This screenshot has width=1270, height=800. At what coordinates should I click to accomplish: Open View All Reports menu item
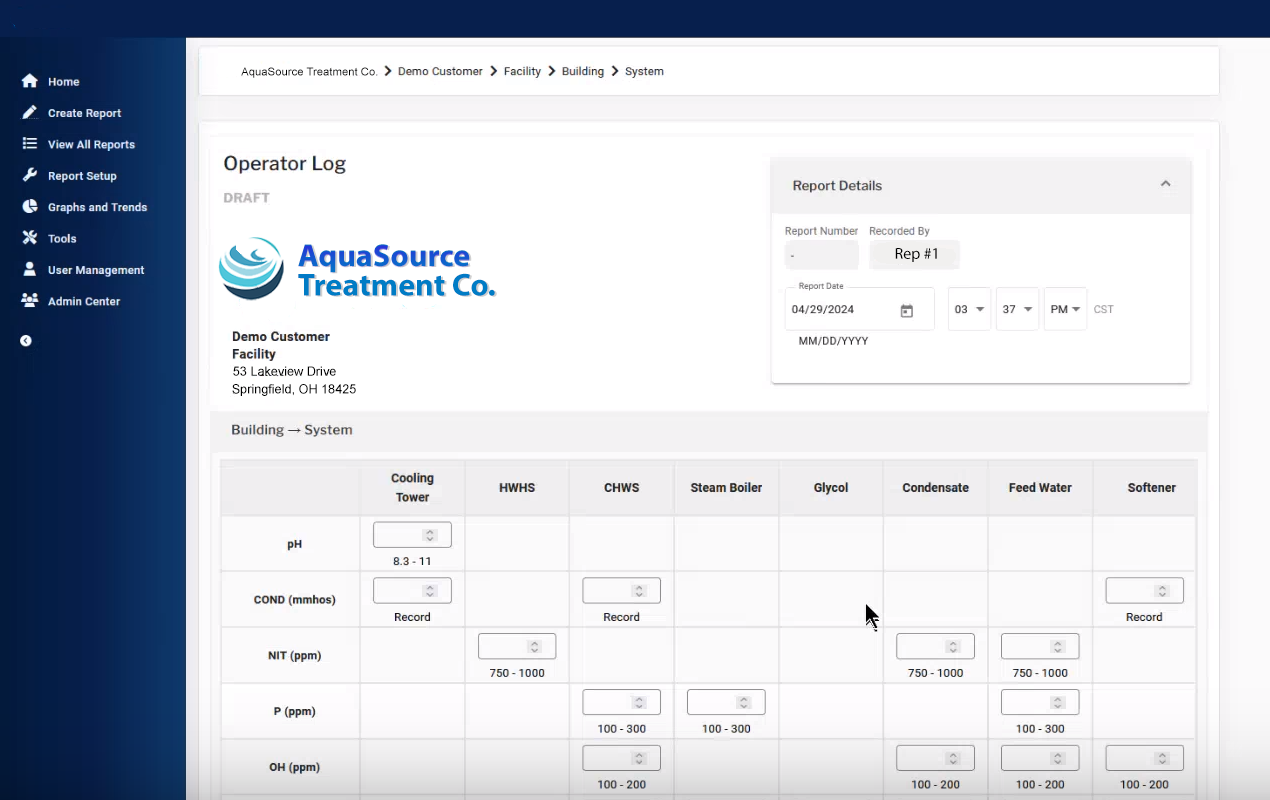pyautogui.click(x=91, y=144)
